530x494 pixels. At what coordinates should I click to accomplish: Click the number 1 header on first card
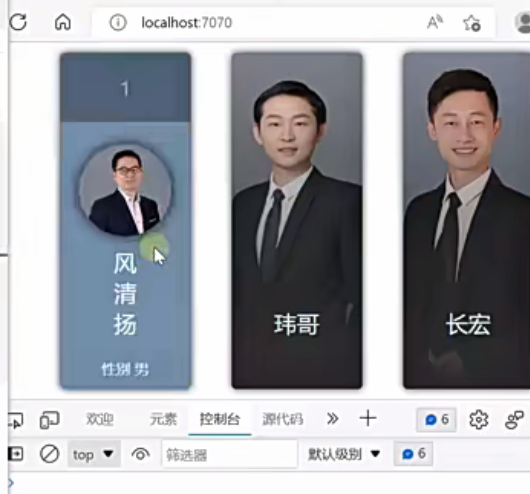[x=125, y=88]
